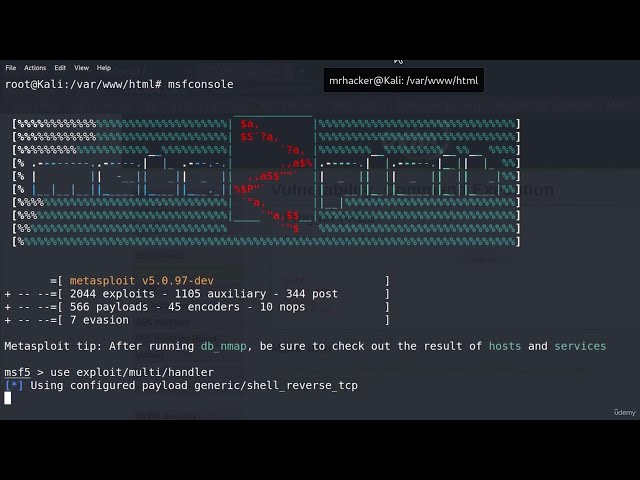Click the '2044 exploits' line
Screen dimensions: 640x480
(204, 294)
